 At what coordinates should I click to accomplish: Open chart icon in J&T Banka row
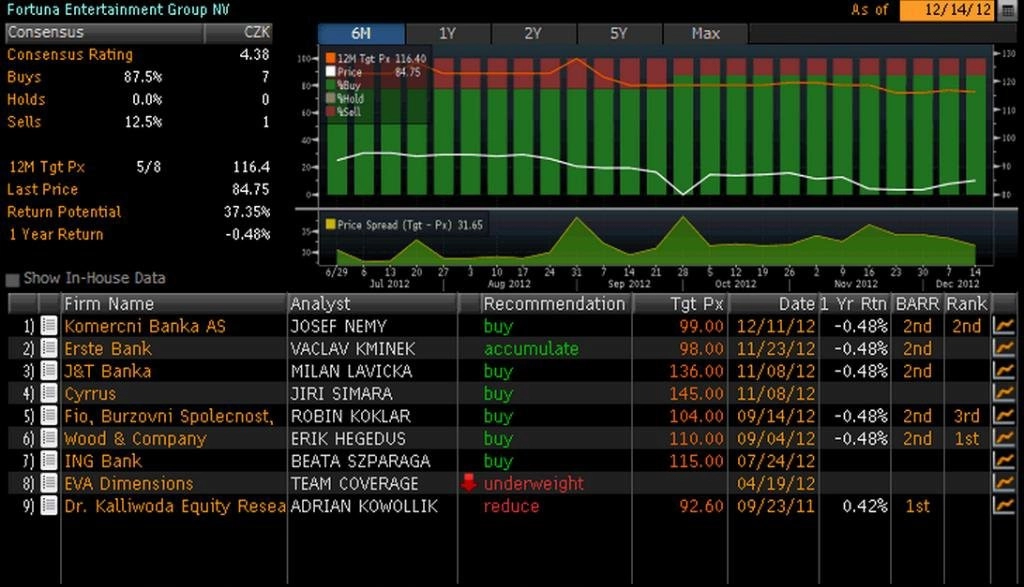pyautogui.click(x=1003, y=371)
